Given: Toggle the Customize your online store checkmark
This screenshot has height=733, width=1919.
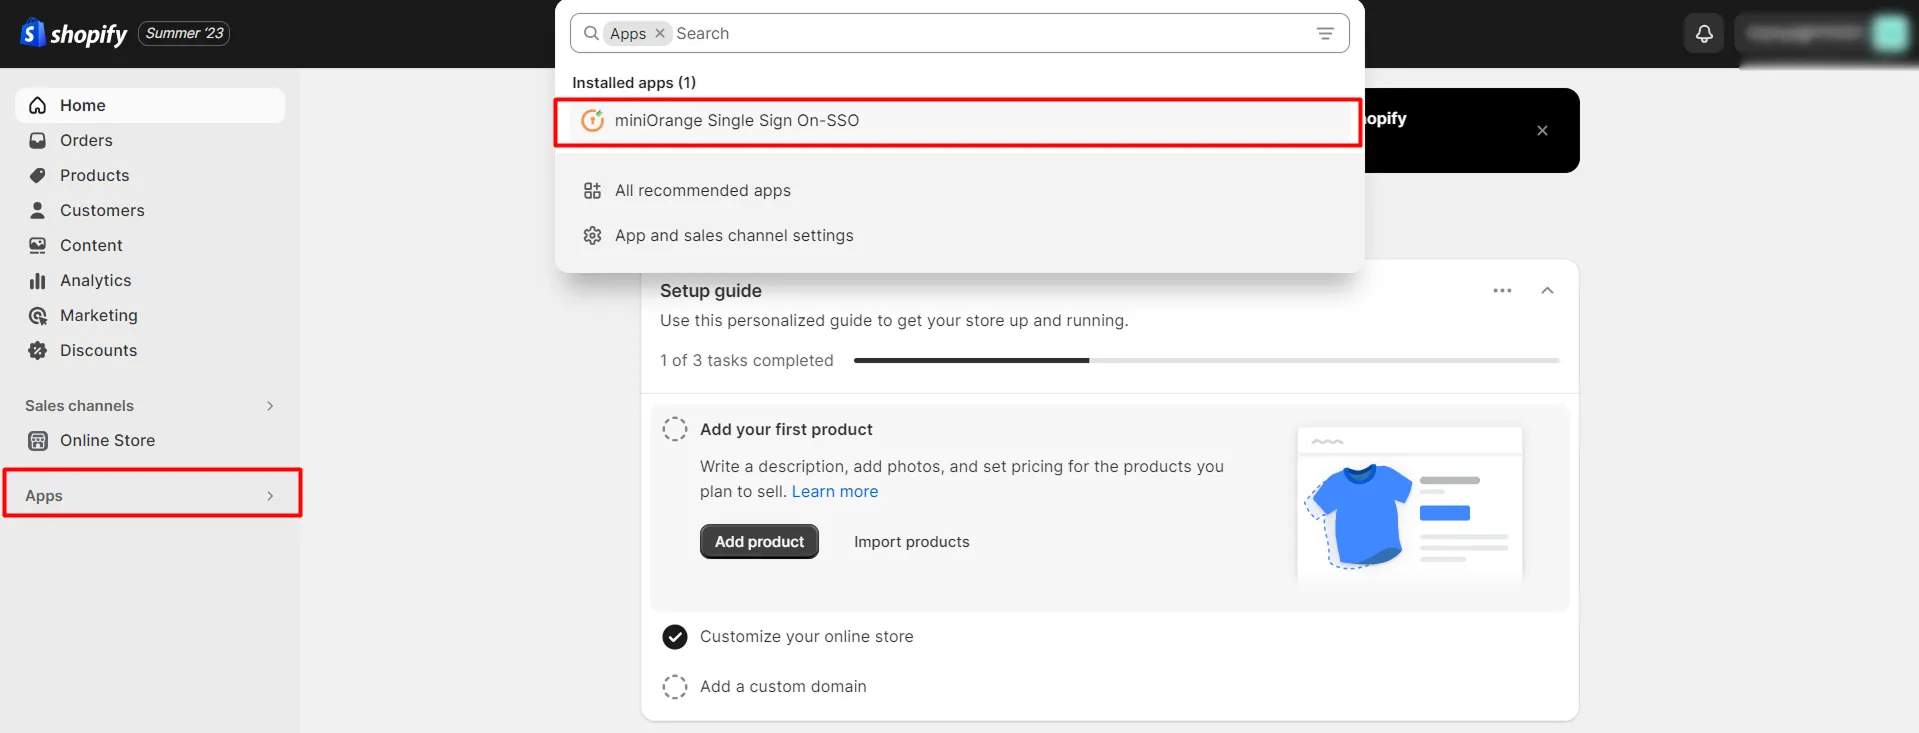Looking at the screenshot, I should pos(675,636).
